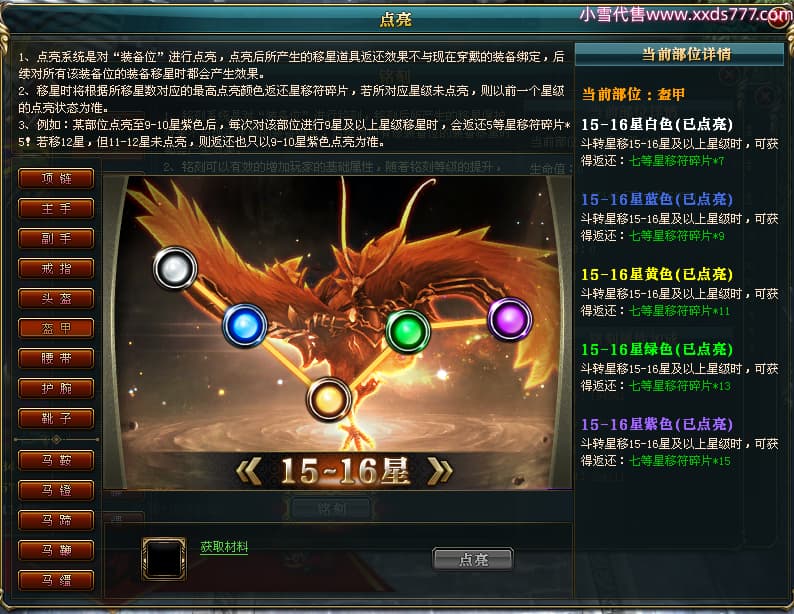This screenshot has width=794, height=614.
Task: Go to next star level arrow
Action: point(440,471)
